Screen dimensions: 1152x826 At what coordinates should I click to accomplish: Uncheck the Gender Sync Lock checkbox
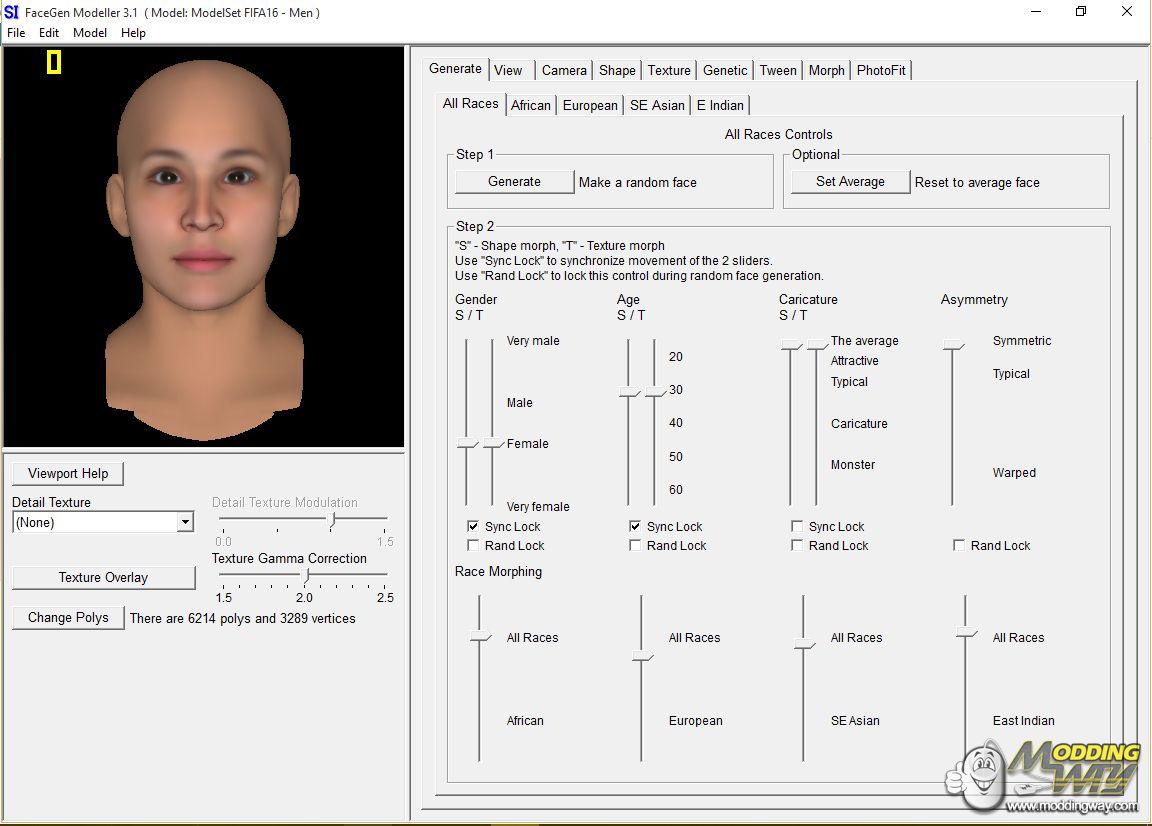tap(473, 527)
